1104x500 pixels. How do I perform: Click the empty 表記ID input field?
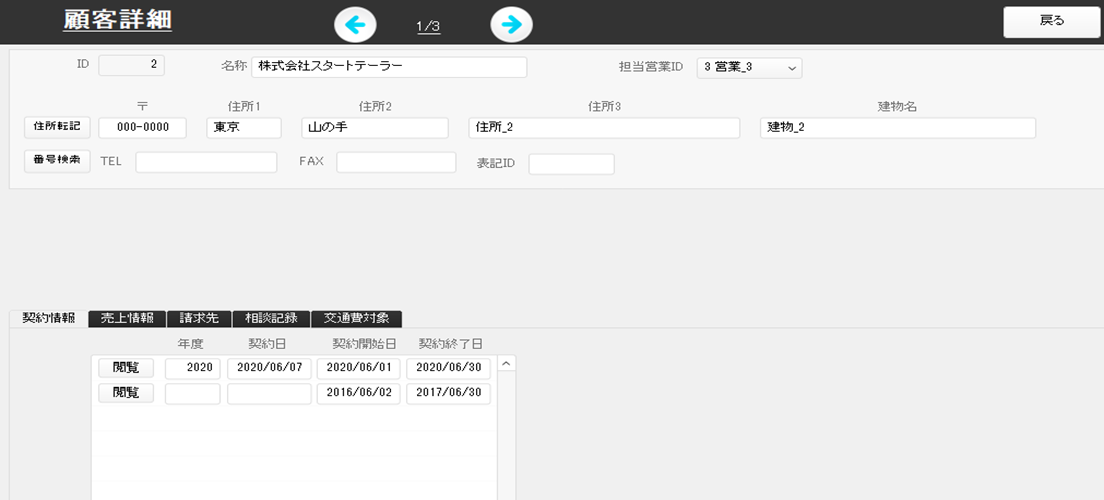[x=572, y=164]
